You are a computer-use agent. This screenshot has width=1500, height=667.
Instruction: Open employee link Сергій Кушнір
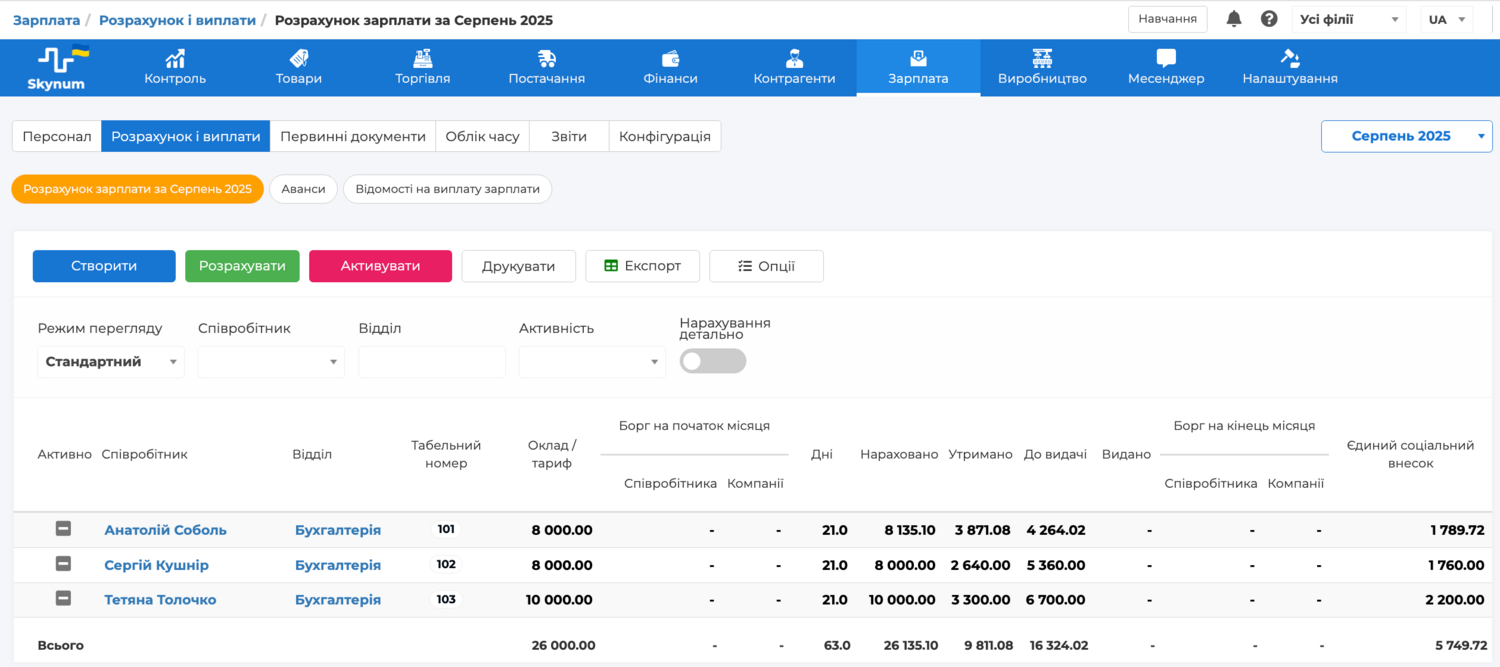[x=156, y=565]
